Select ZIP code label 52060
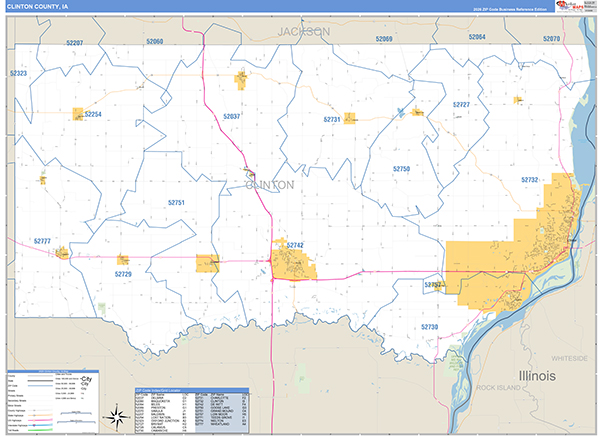The height and width of the screenshot is (436, 600). click(155, 41)
